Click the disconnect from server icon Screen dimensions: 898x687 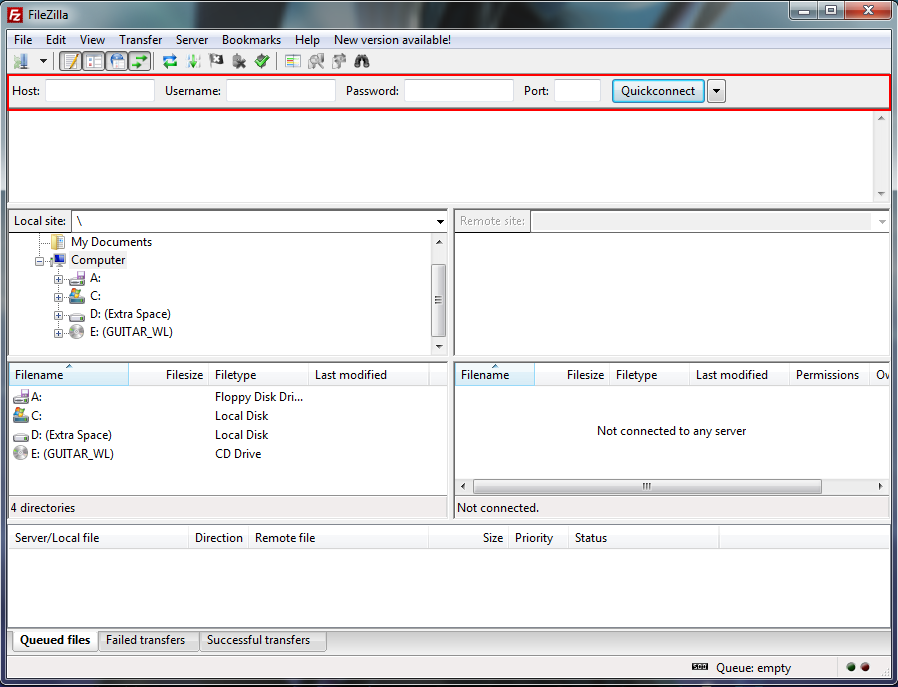(x=239, y=61)
